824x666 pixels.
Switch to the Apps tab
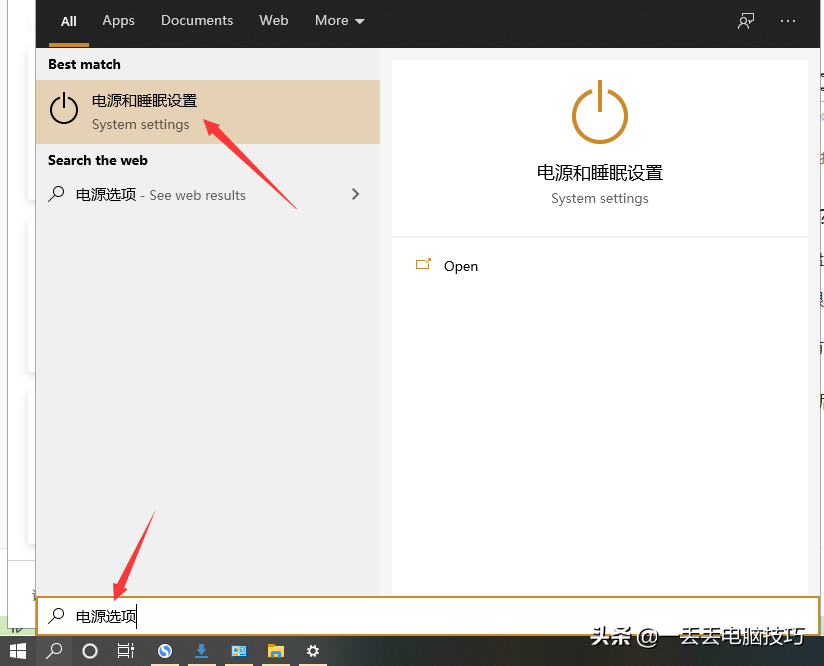(118, 21)
